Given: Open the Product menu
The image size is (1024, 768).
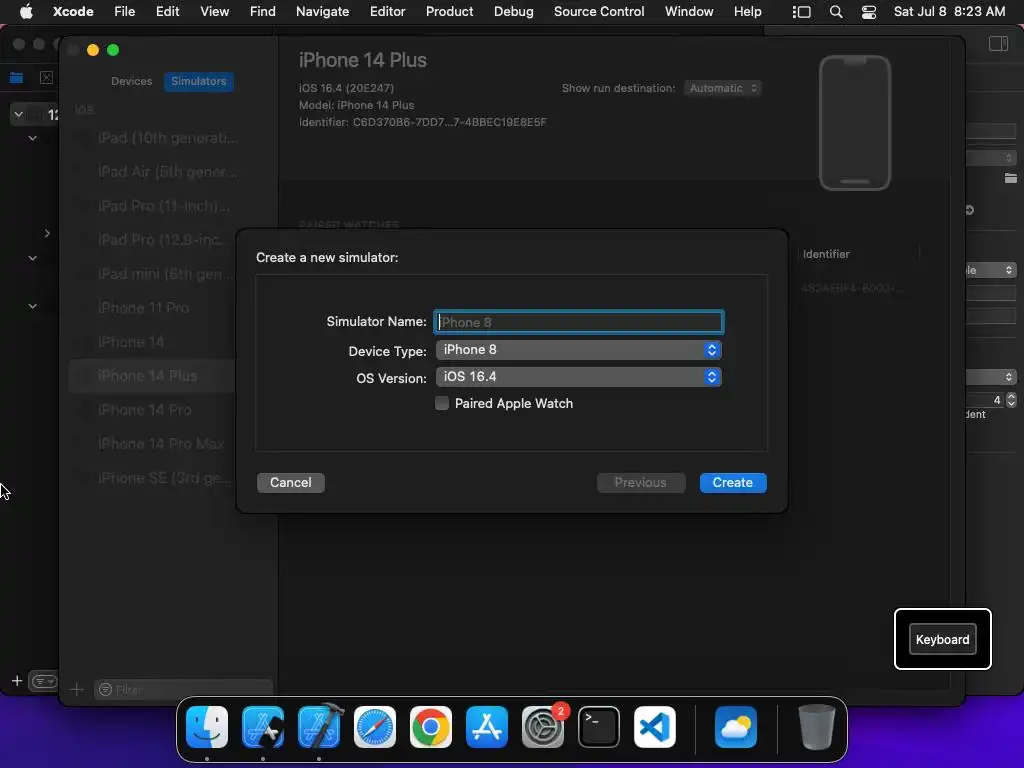Looking at the screenshot, I should click(449, 12).
